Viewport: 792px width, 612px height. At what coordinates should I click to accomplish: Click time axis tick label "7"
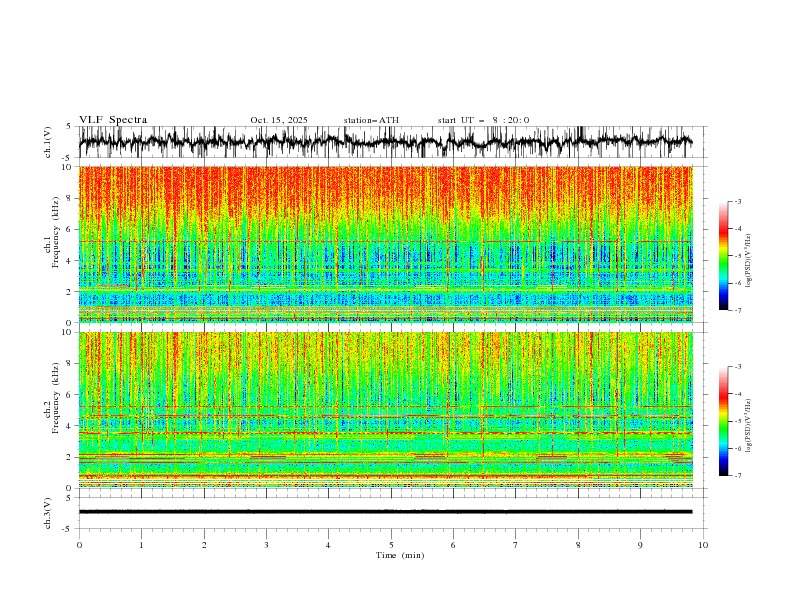(x=516, y=545)
